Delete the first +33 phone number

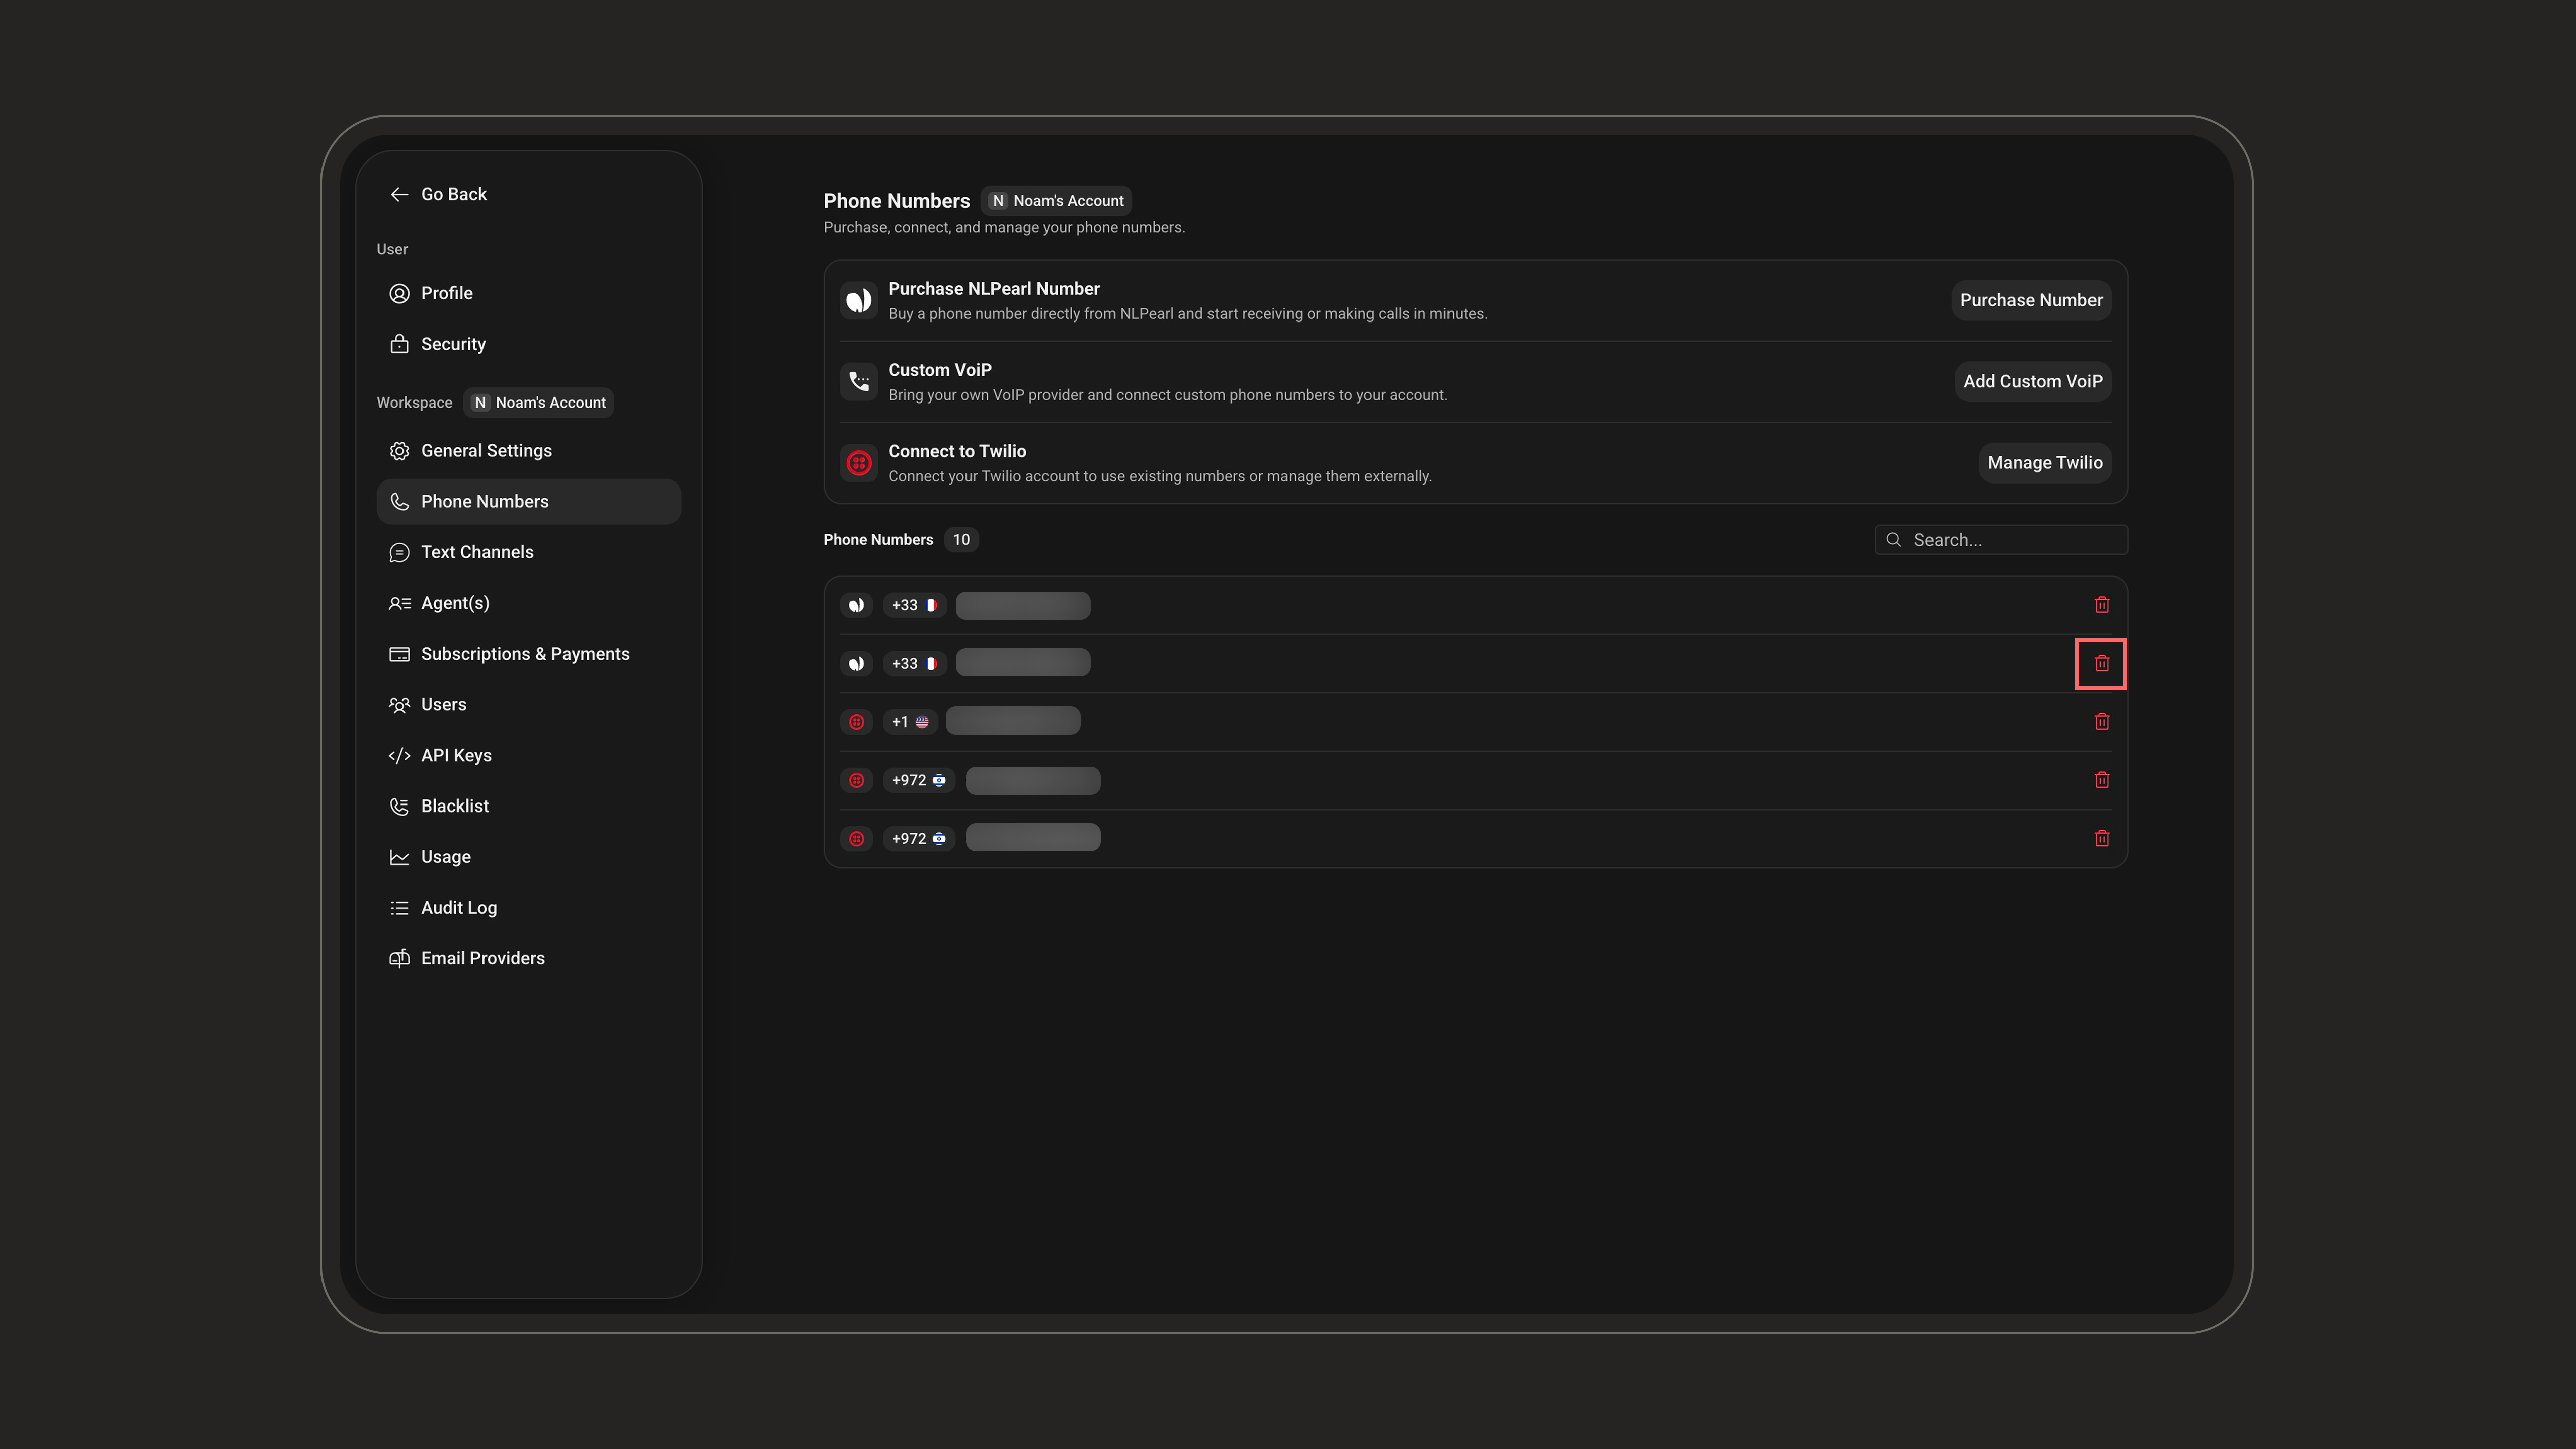pos(2101,605)
